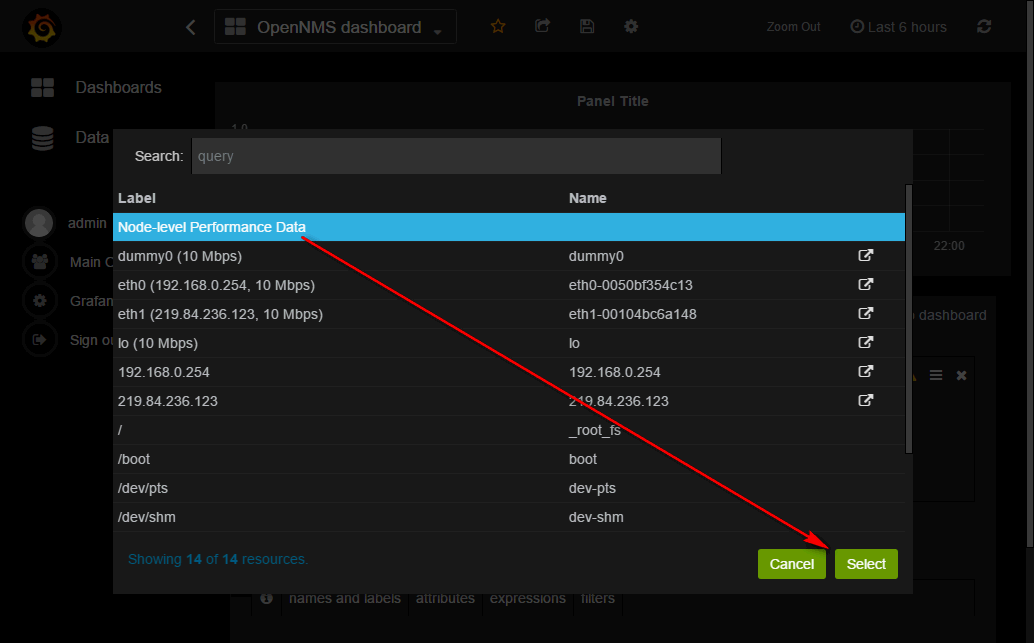This screenshot has height=643, width=1034.
Task: Click the Dashboards sidebar label
Action: click(x=119, y=88)
